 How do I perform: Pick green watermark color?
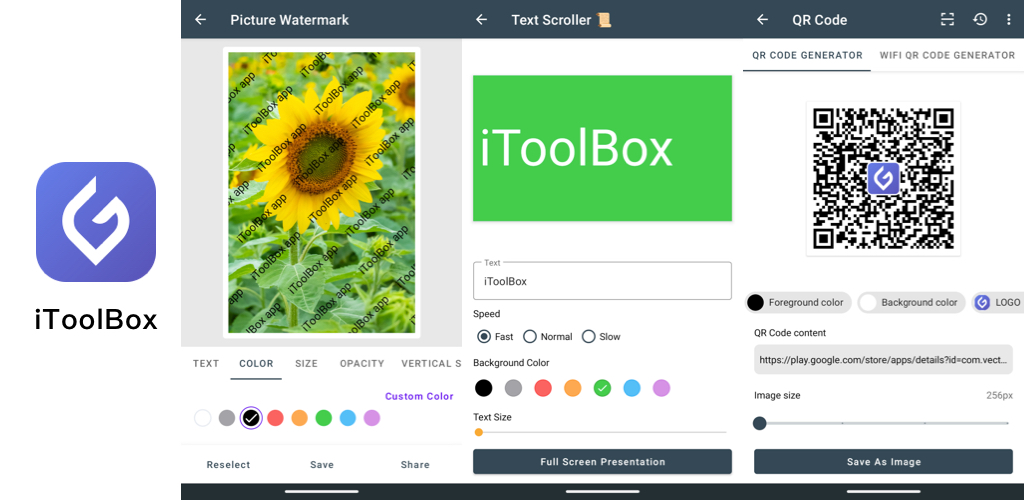point(324,418)
